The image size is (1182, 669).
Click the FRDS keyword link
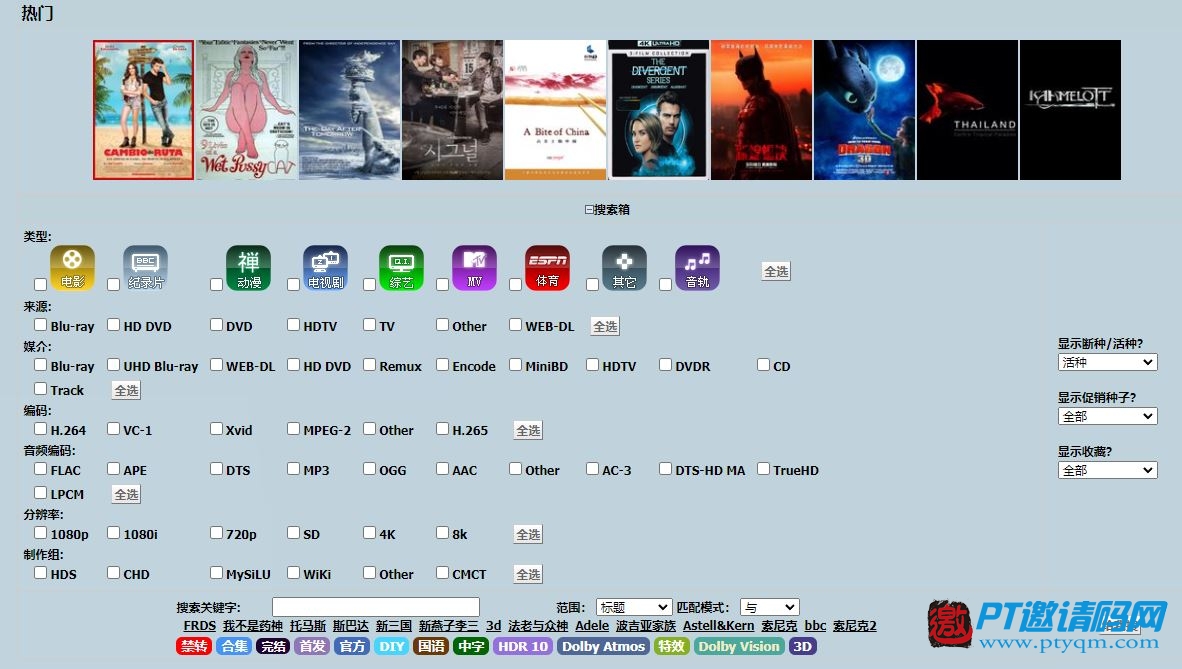coord(200,626)
